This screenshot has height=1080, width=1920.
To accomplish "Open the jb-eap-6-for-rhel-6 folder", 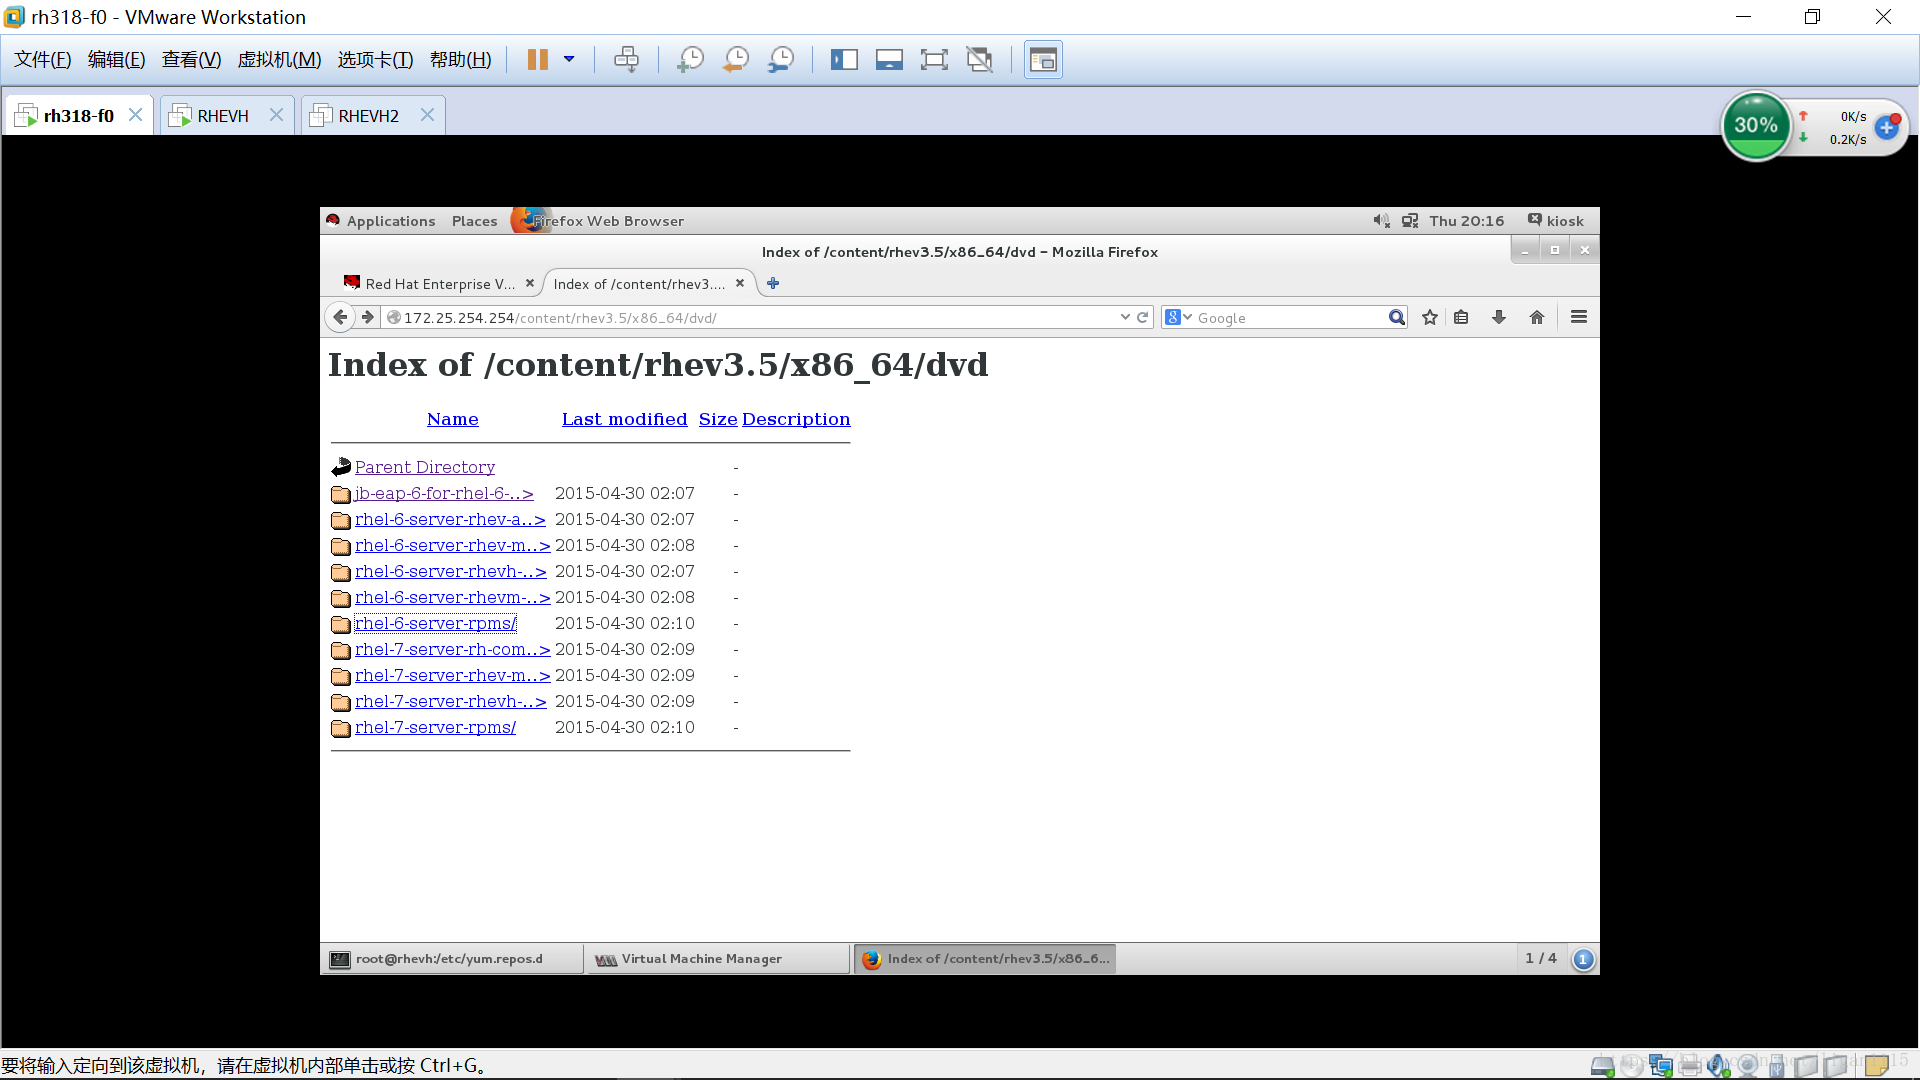I will click(444, 493).
